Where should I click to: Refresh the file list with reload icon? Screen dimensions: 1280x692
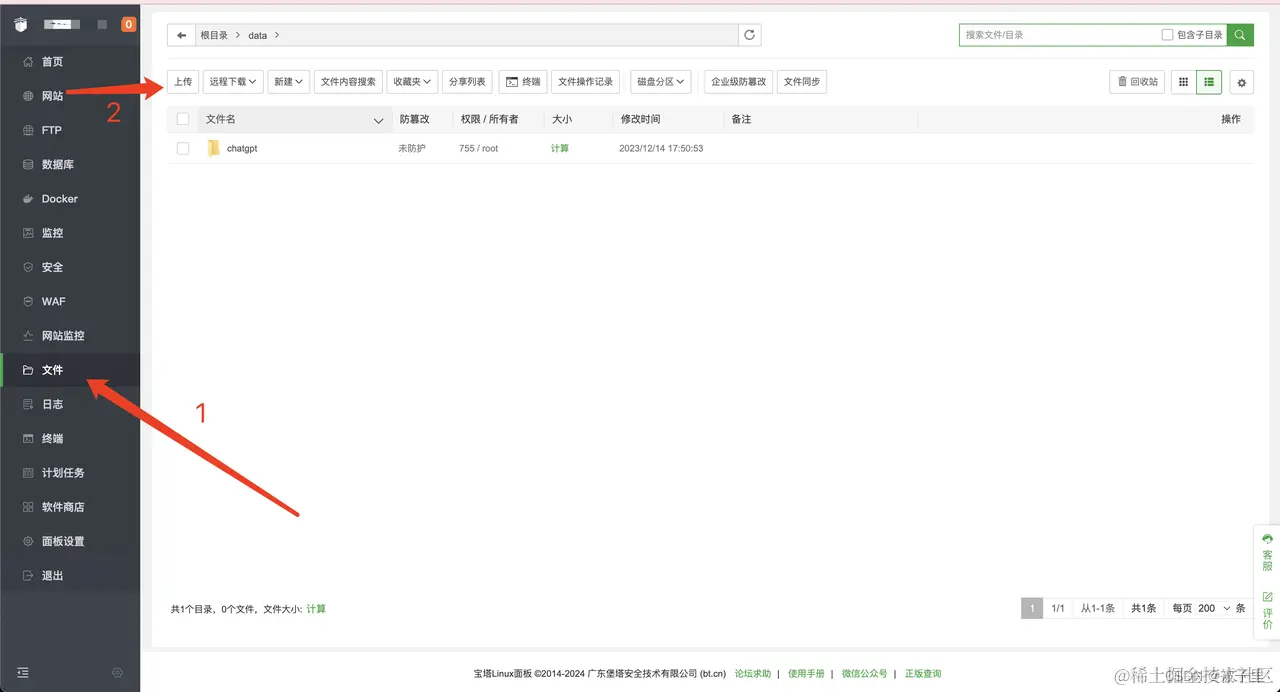coord(750,35)
